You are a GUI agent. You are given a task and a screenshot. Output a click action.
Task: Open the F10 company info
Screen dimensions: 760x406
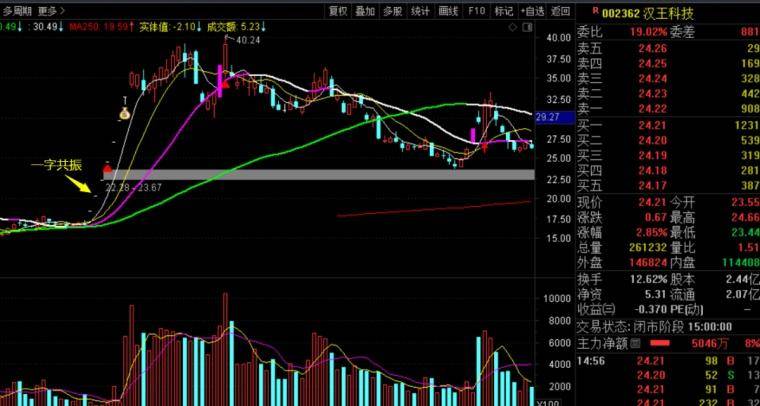click(x=476, y=11)
